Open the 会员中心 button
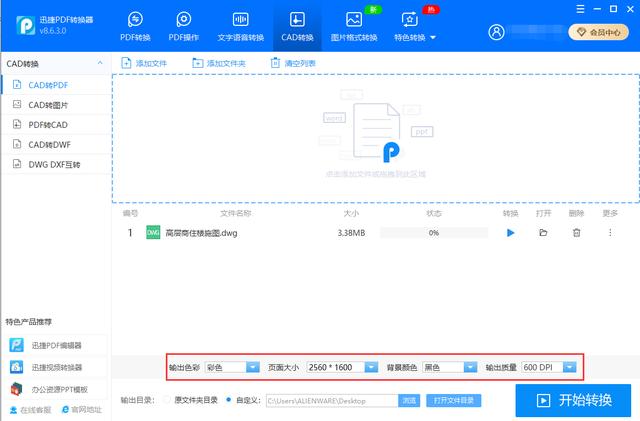 pyautogui.click(x=599, y=32)
